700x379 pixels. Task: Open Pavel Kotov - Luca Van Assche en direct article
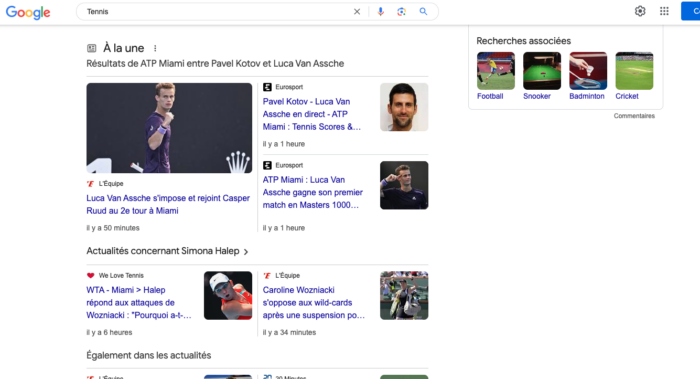(x=312, y=114)
